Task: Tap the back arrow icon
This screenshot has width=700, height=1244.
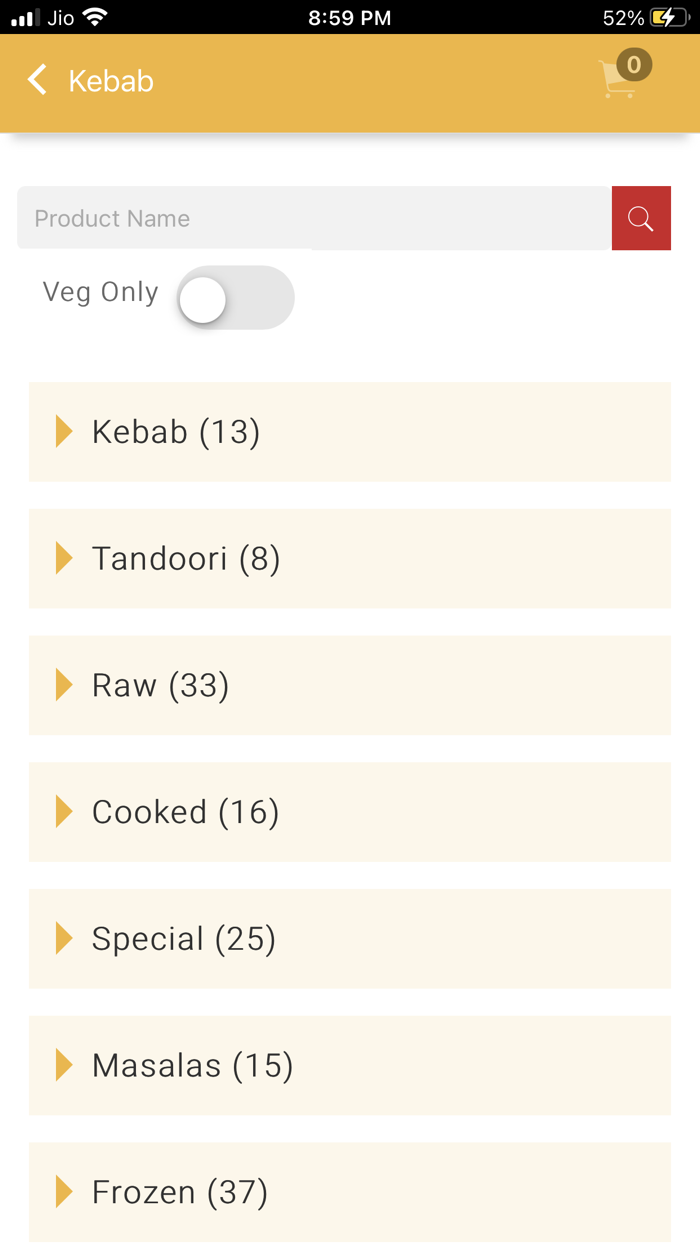Action: pyautogui.click(x=37, y=80)
